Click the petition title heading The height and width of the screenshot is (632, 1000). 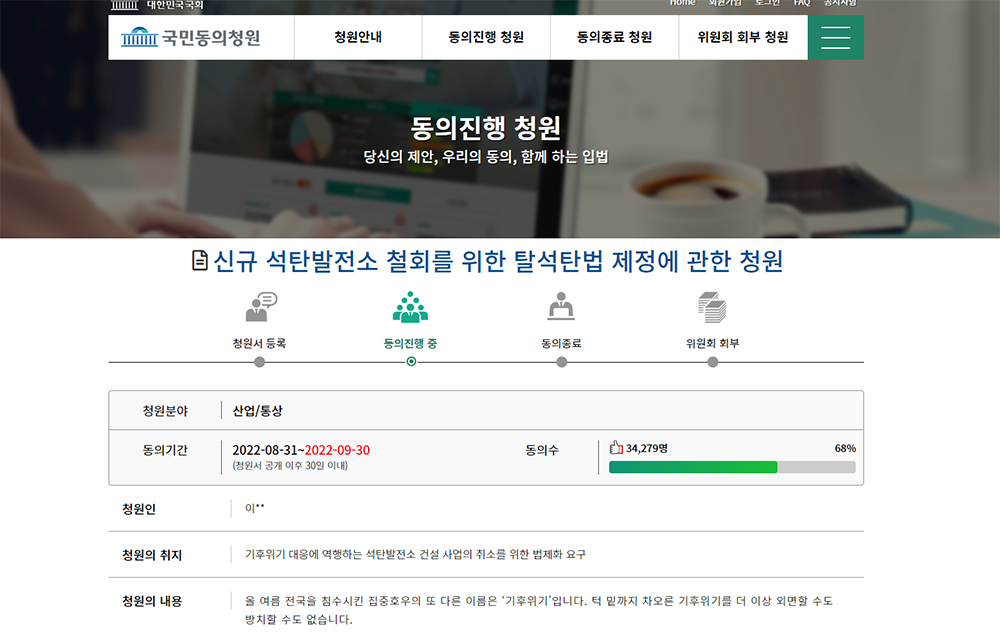tap(497, 261)
